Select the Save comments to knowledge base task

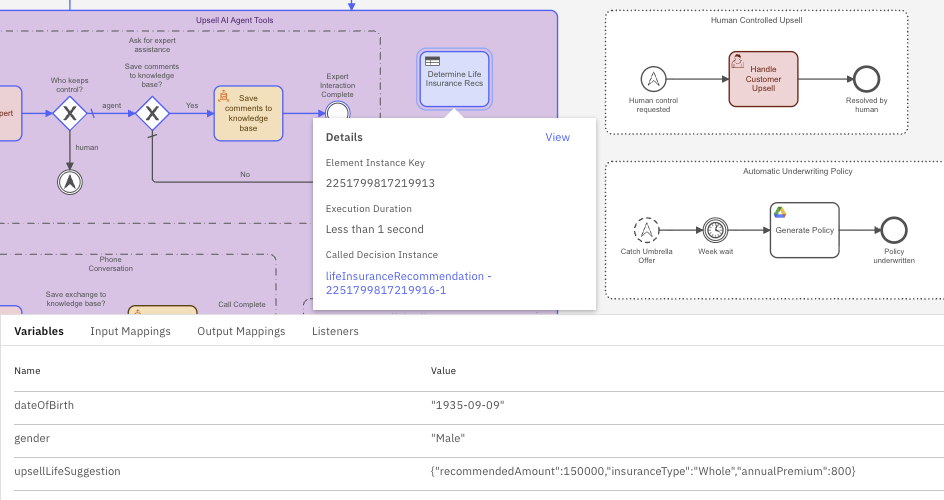coord(248,113)
